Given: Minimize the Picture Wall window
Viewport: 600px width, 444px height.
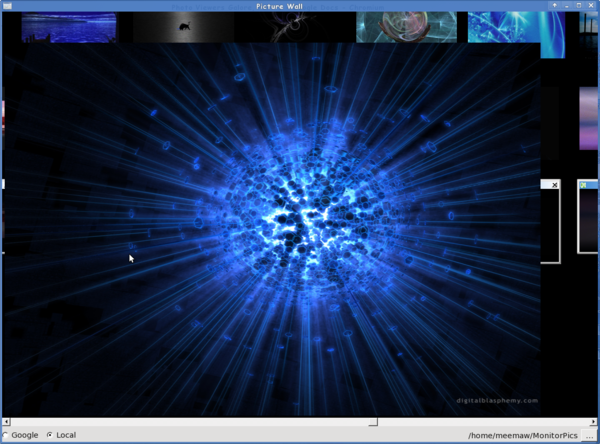Looking at the screenshot, I should 567,5.
